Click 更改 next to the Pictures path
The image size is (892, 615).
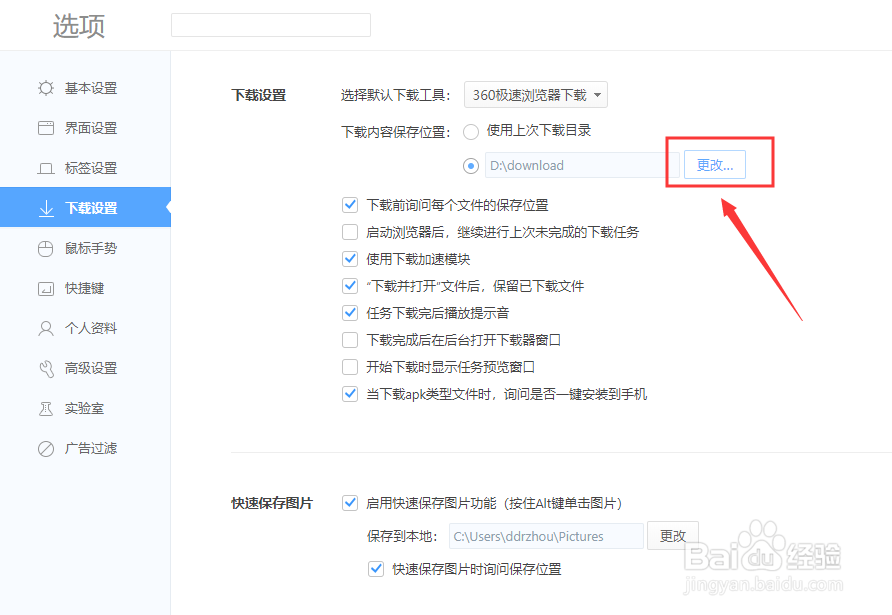point(672,536)
